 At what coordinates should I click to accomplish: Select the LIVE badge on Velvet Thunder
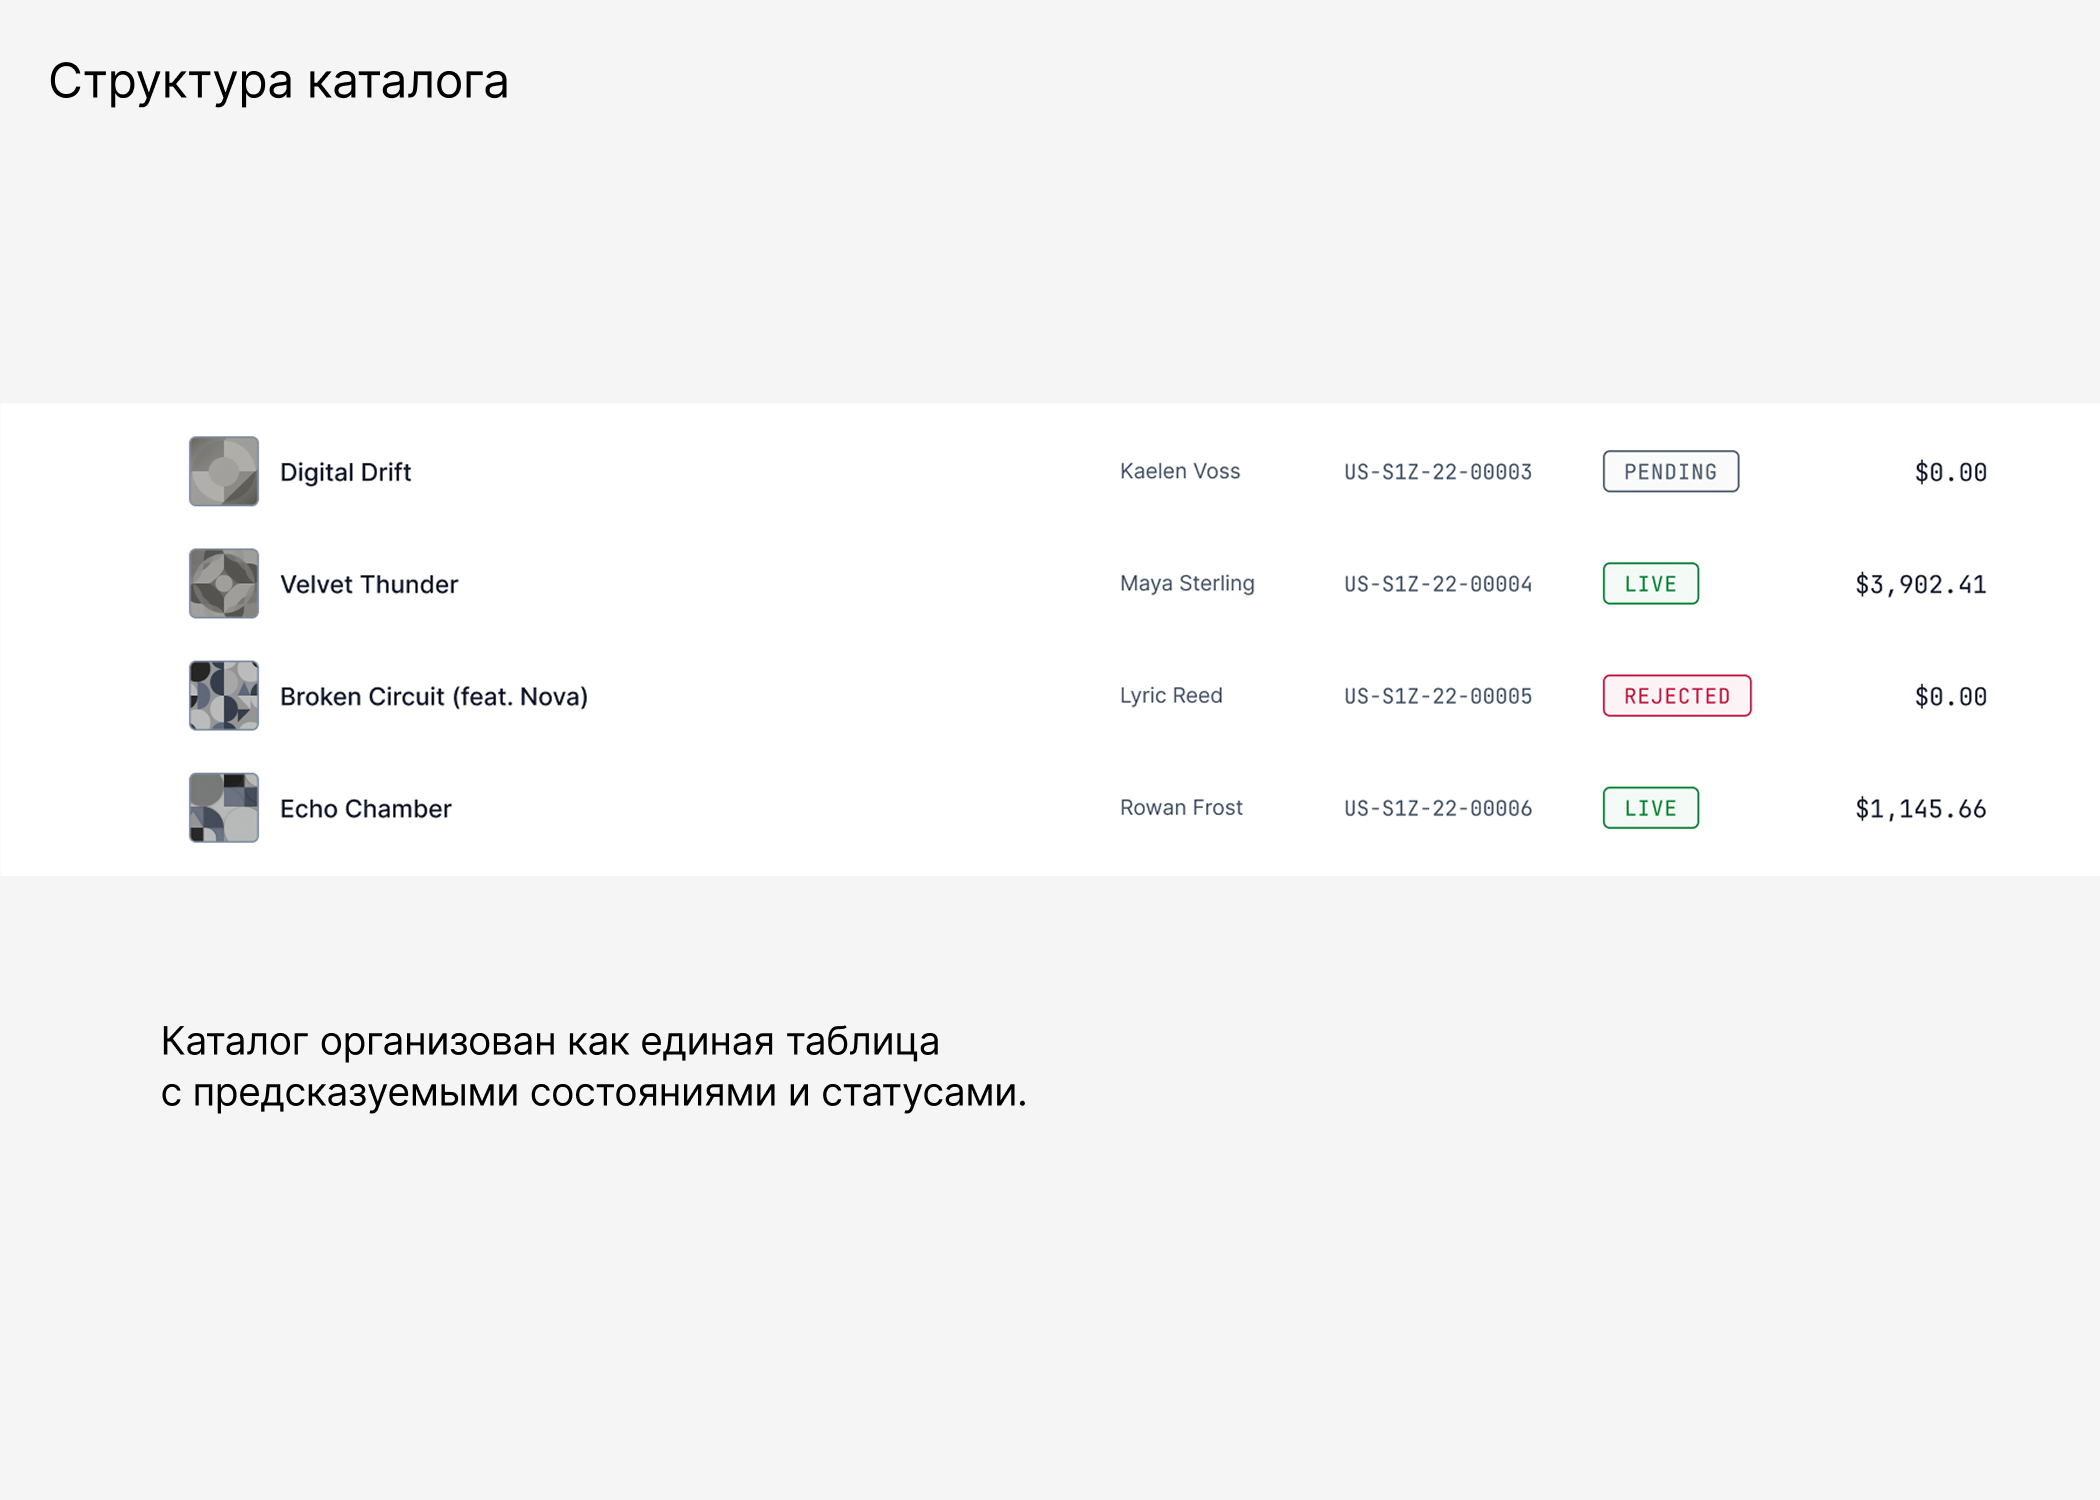[x=1650, y=583]
